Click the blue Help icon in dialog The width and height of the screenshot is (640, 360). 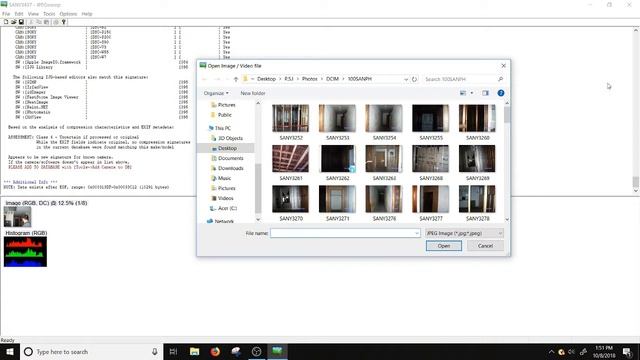coord(501,93)
